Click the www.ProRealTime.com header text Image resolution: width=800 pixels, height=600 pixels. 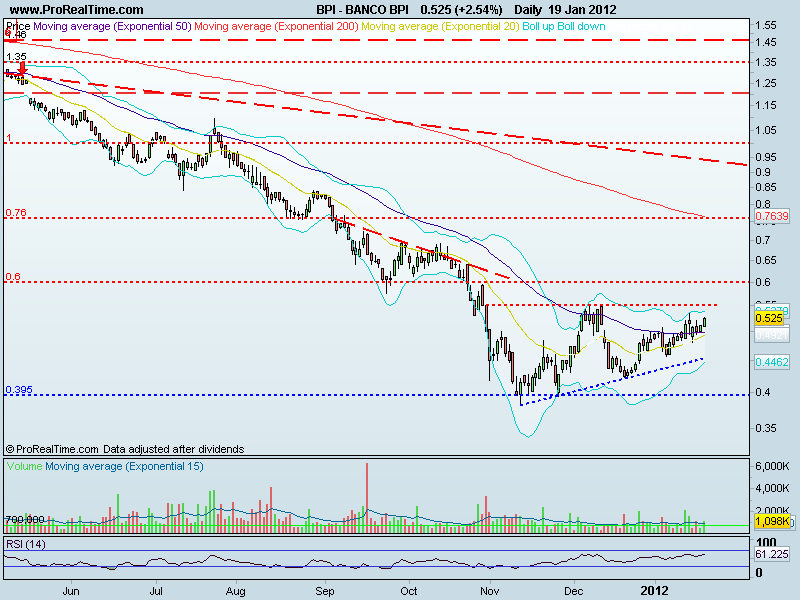click(x=77, y=10)
